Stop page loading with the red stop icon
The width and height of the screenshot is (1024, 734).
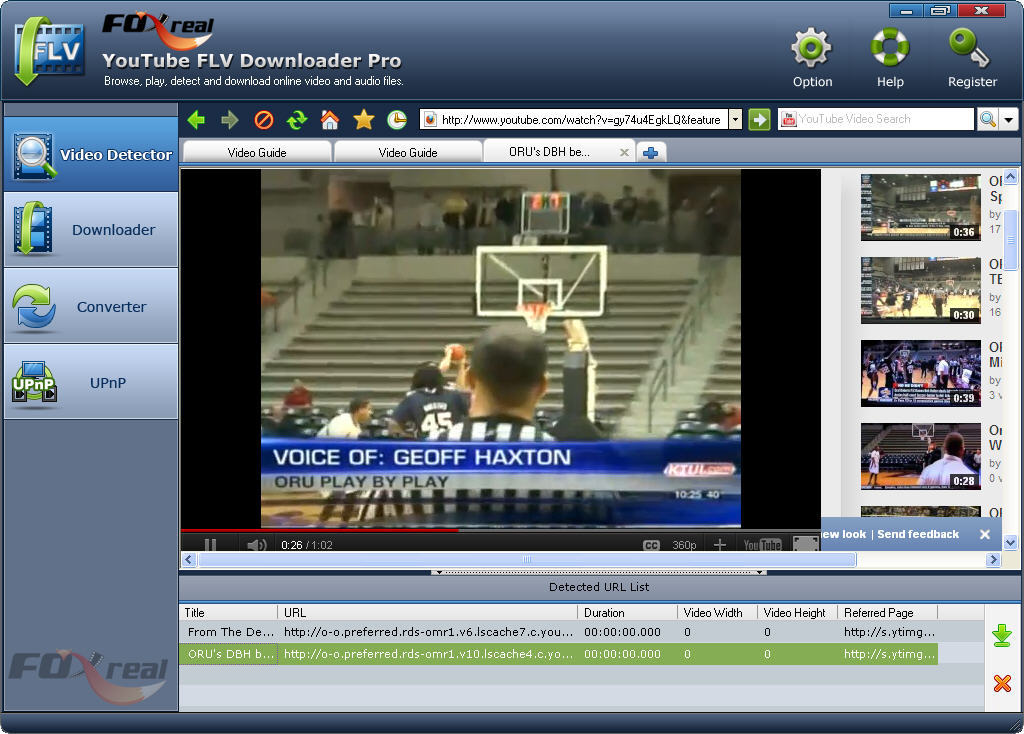click(x=264, y=120)
